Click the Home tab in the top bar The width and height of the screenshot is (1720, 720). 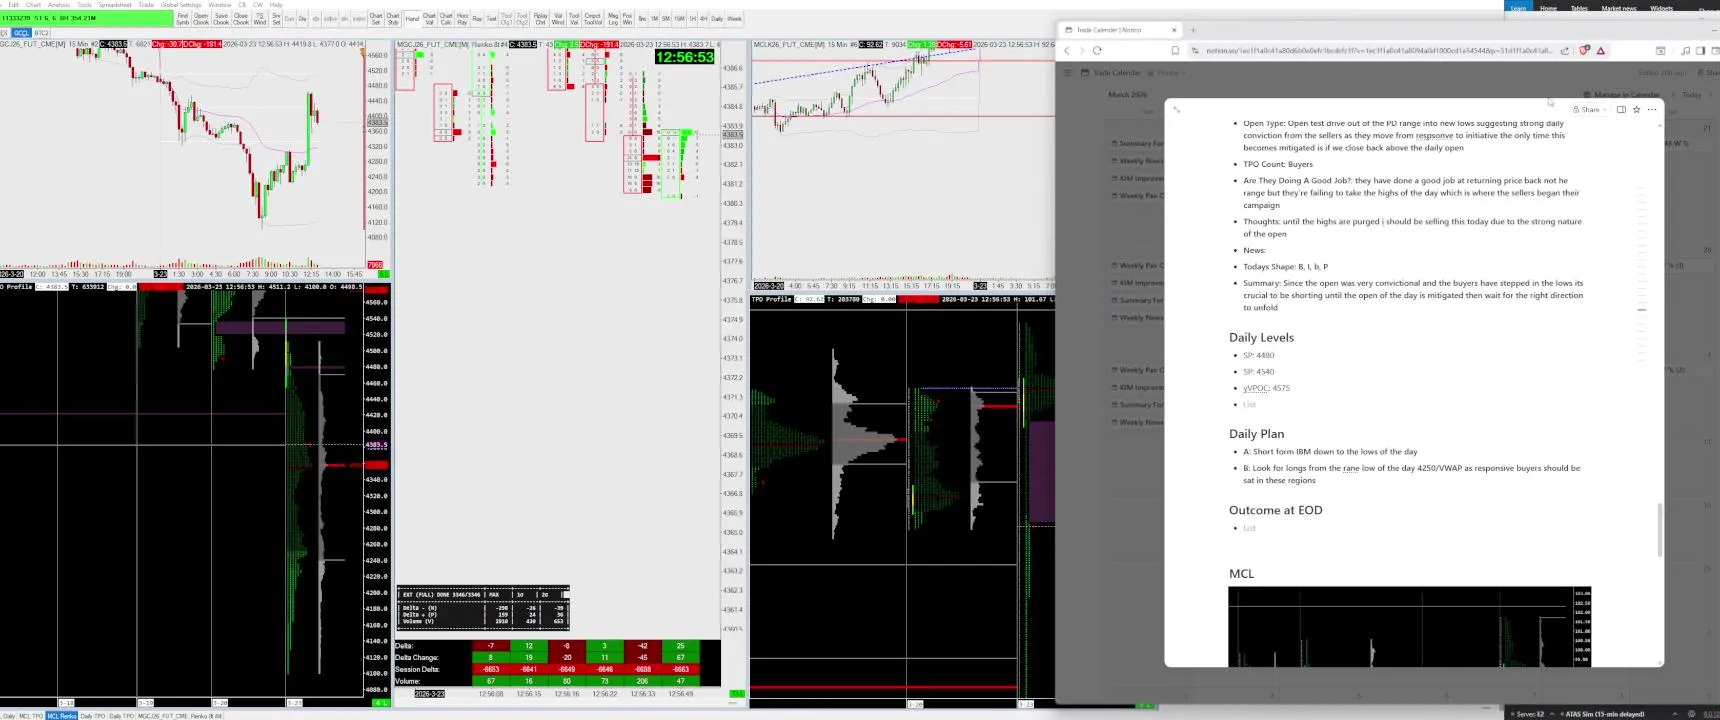1548,8
